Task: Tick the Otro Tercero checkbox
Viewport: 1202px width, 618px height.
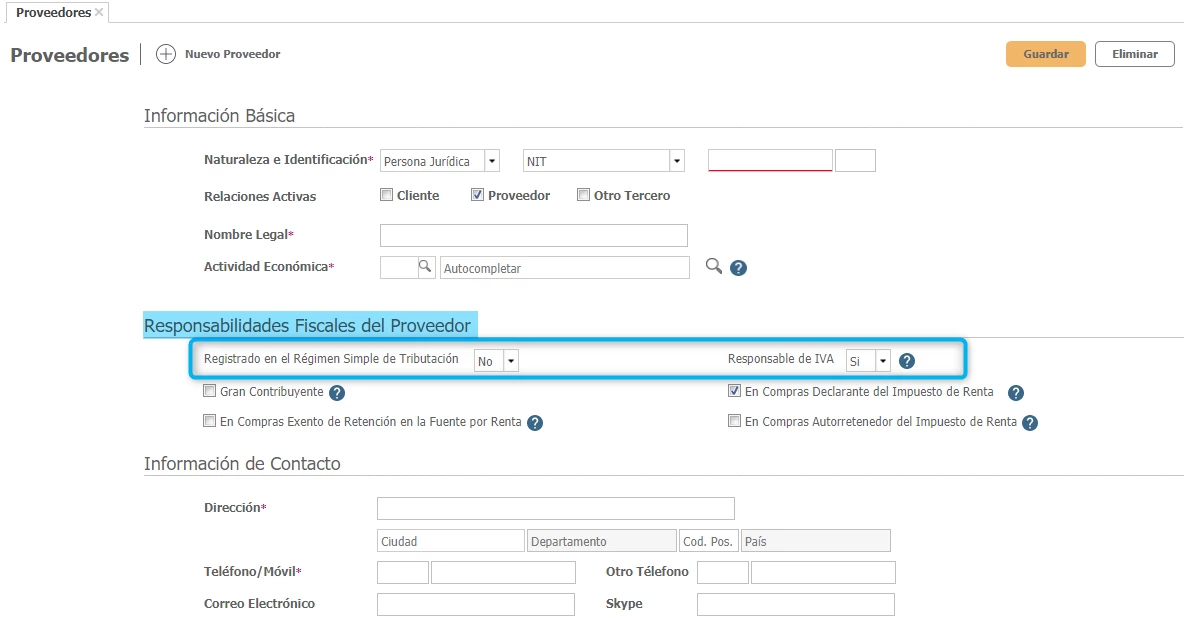Action: (x=584, y=196)
